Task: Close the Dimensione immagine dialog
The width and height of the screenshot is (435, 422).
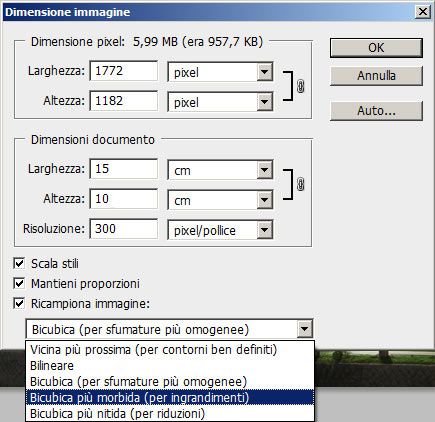Action: pos(422,12)
